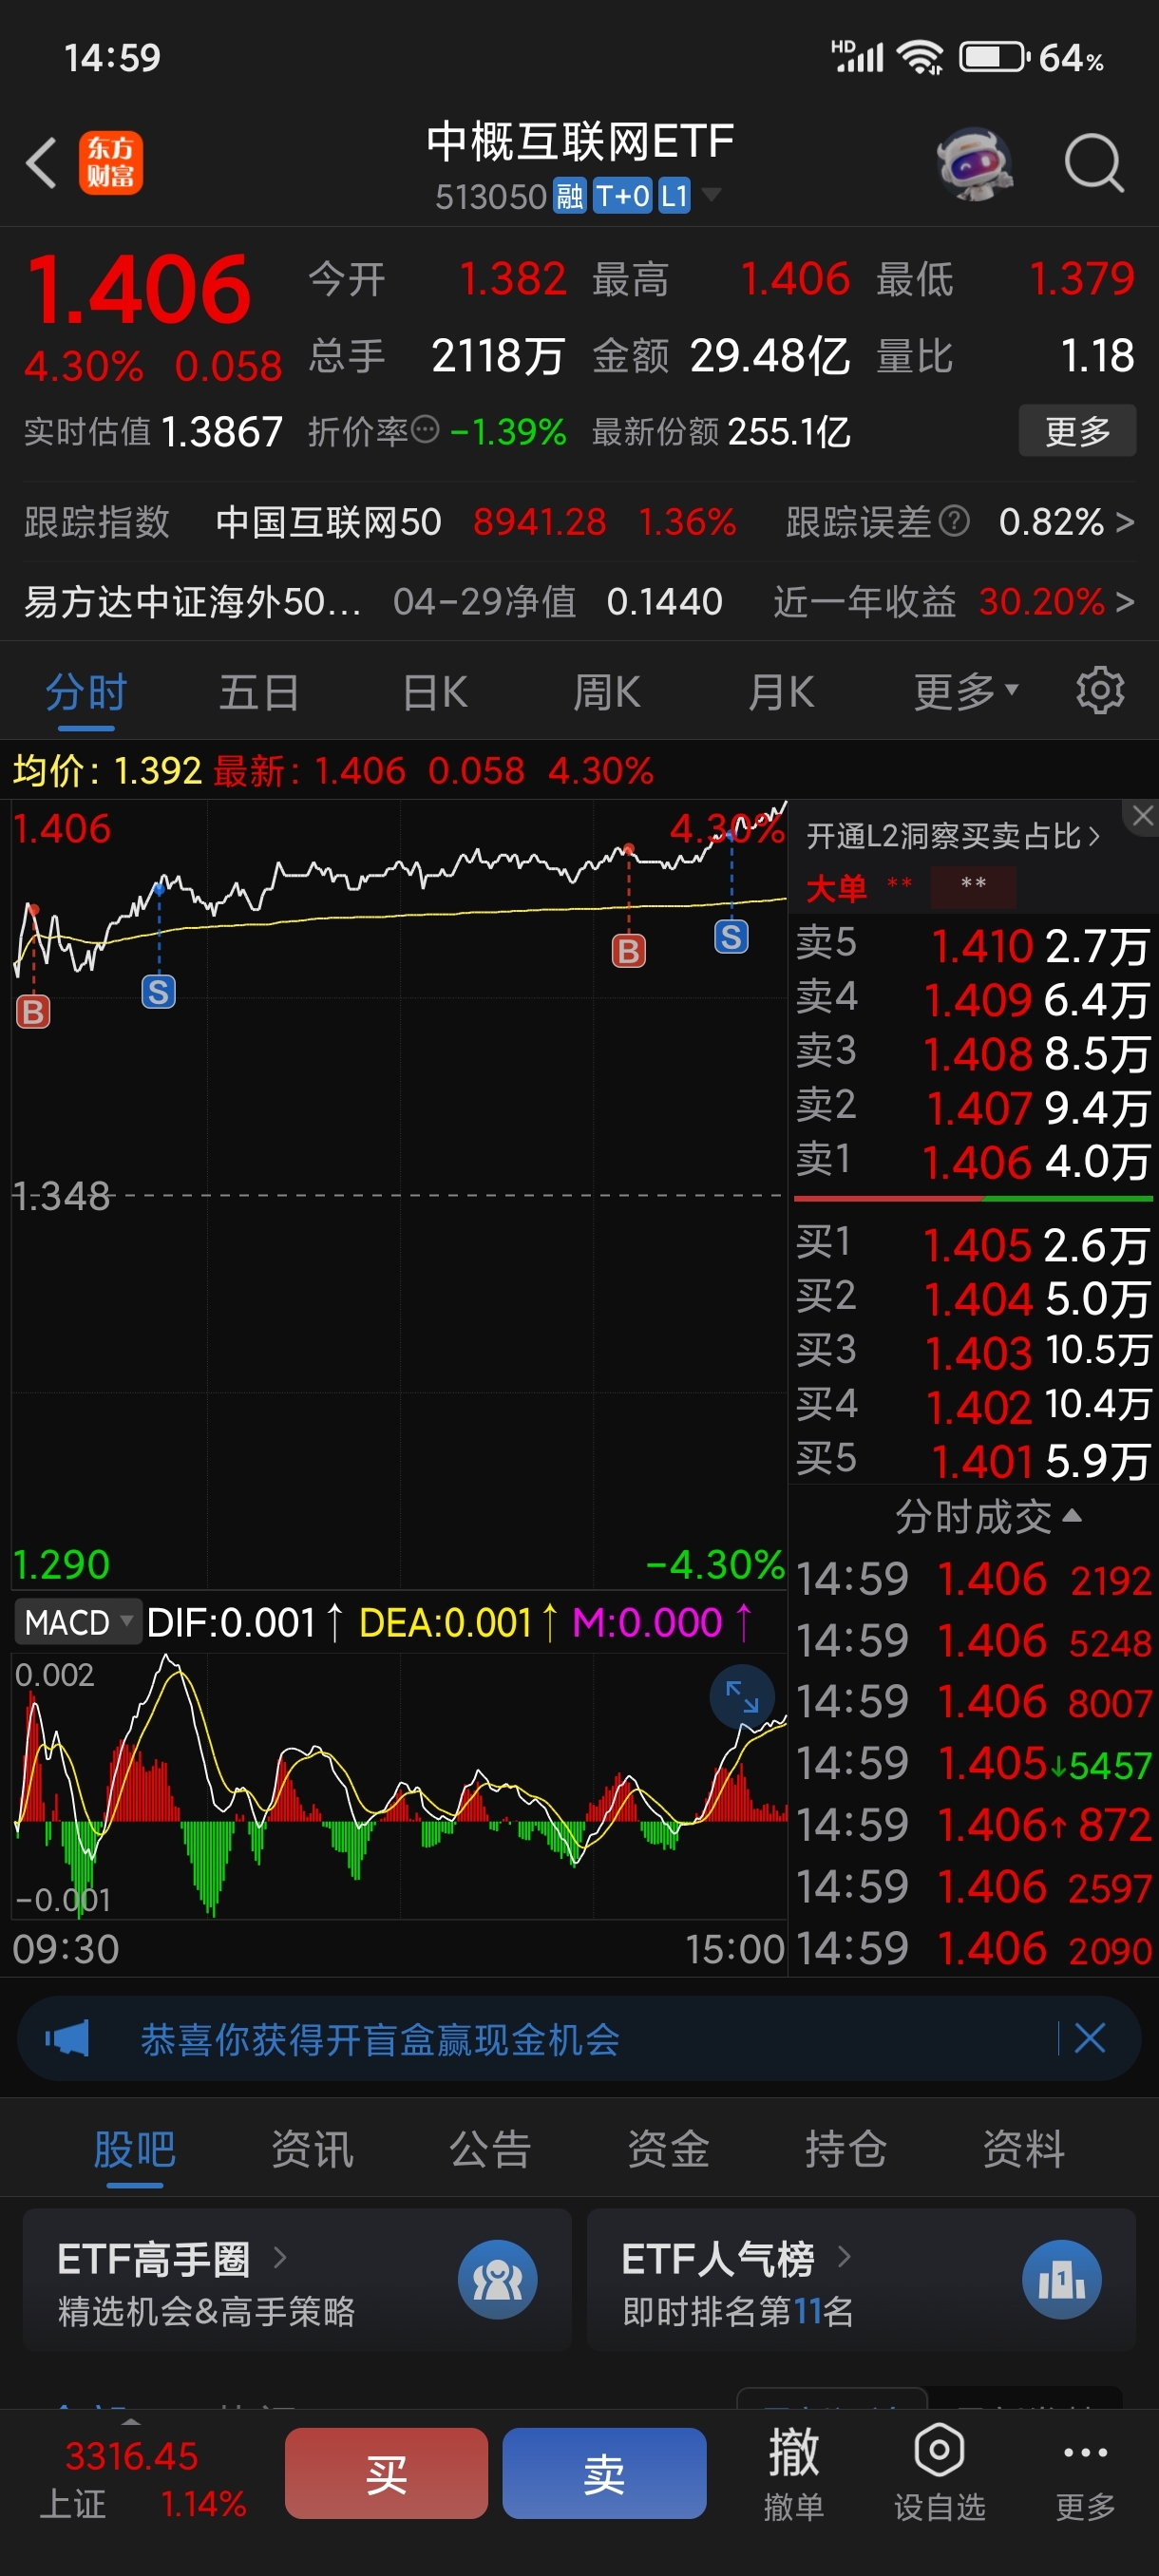This screenshot has height=2576, width=1159.
Task: Tap the first blue S marker
Action: 158,991
